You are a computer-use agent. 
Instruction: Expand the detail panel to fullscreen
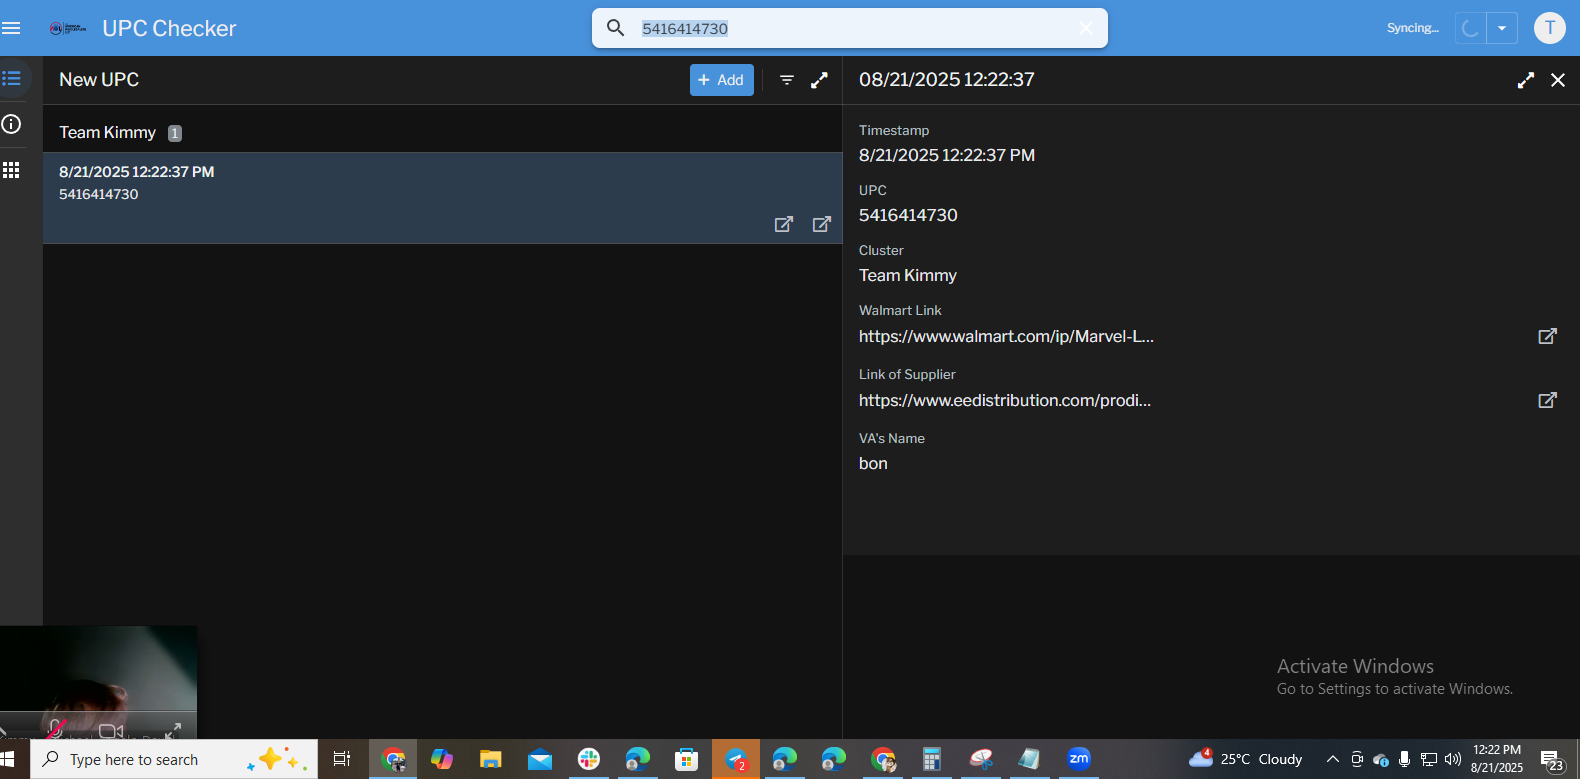click(x=1525, y=80)
